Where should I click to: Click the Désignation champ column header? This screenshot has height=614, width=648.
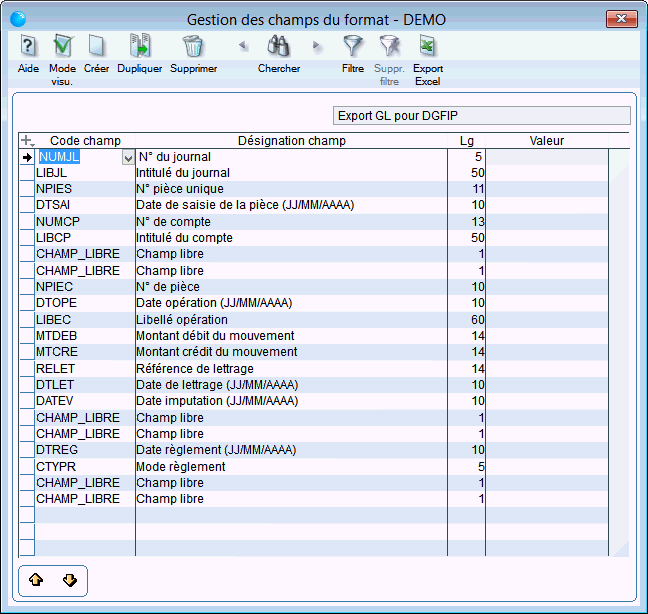pos(291,141)
